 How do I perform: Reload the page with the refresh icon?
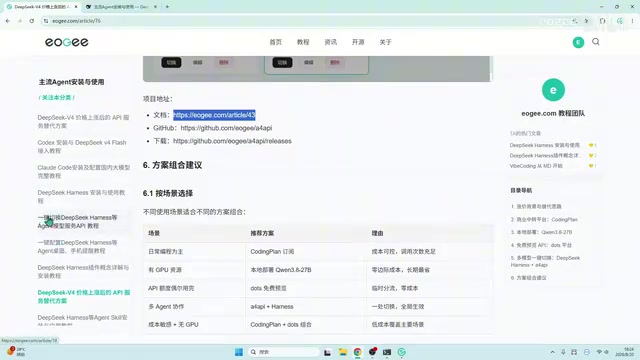[31, 21]
